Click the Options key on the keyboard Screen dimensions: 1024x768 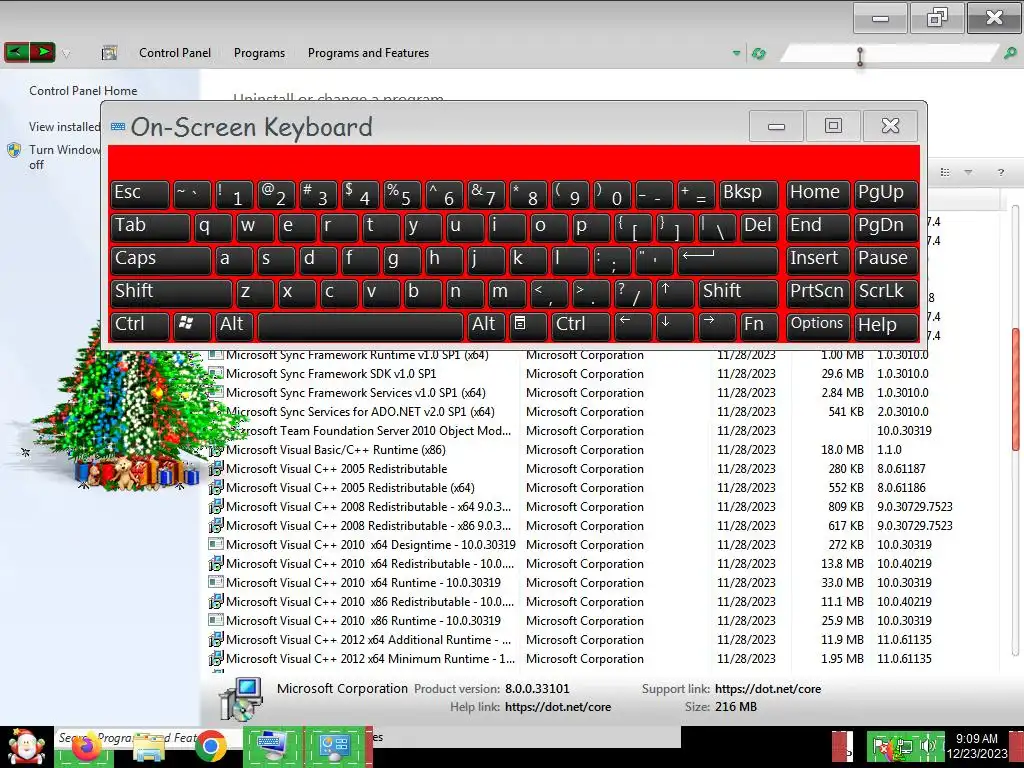click(x=818, y=325)
